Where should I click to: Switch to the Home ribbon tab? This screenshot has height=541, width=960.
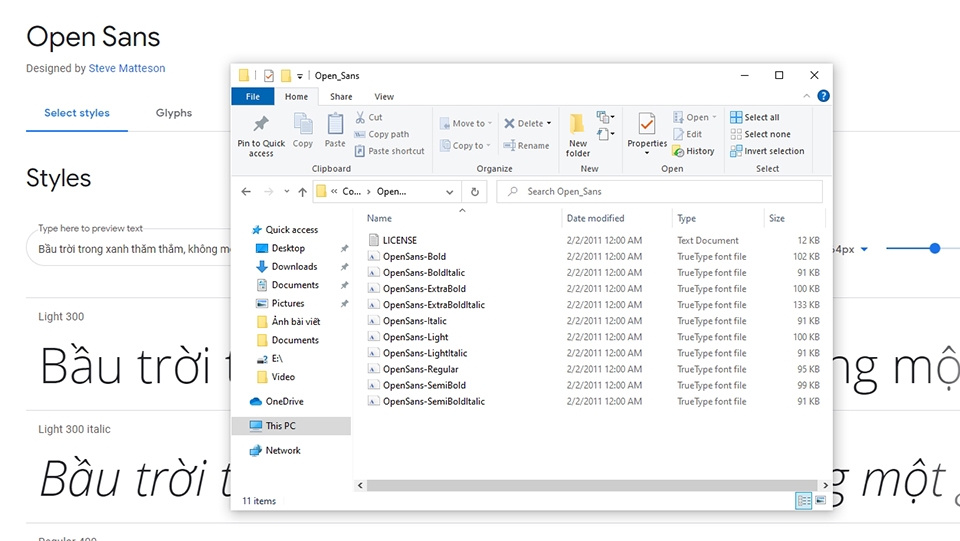coord(296,97)
